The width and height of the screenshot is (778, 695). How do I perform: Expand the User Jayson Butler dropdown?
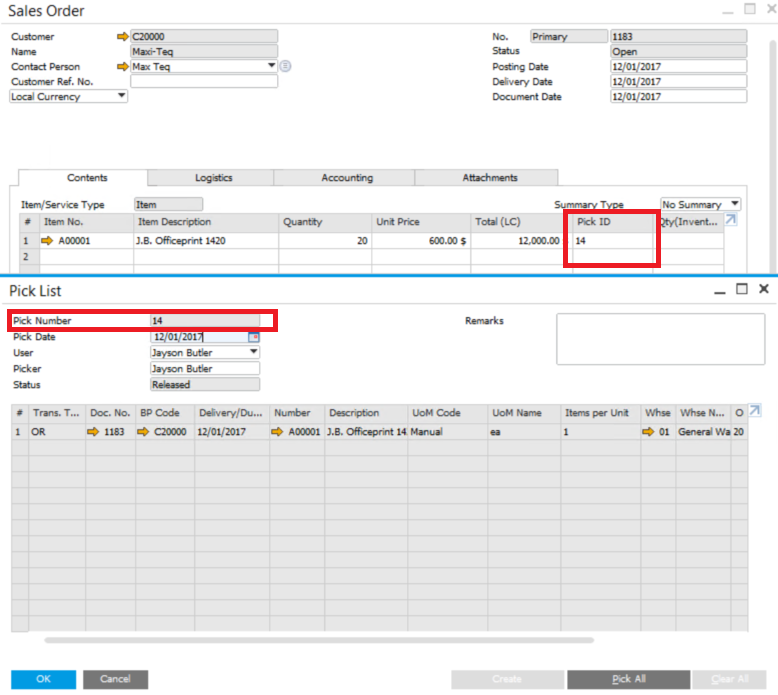(x=253, y=352)
